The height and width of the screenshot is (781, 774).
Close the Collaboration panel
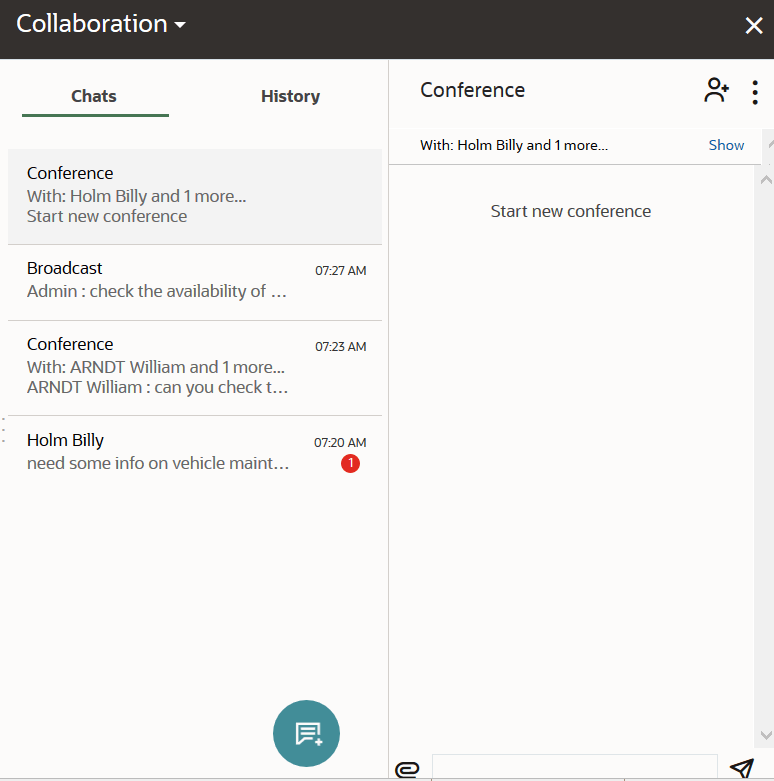(754, 25)
